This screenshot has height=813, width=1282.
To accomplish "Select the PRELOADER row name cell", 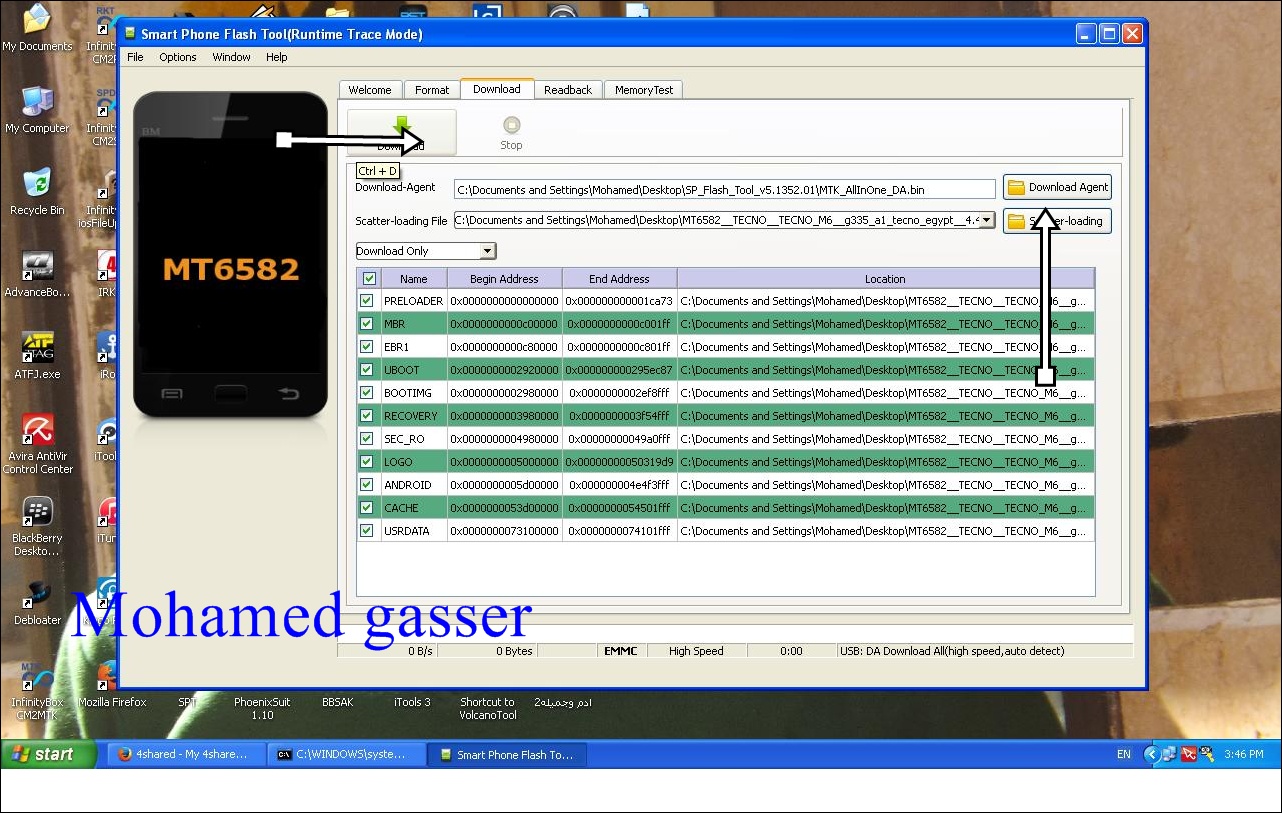I will (x=413, y=300).
